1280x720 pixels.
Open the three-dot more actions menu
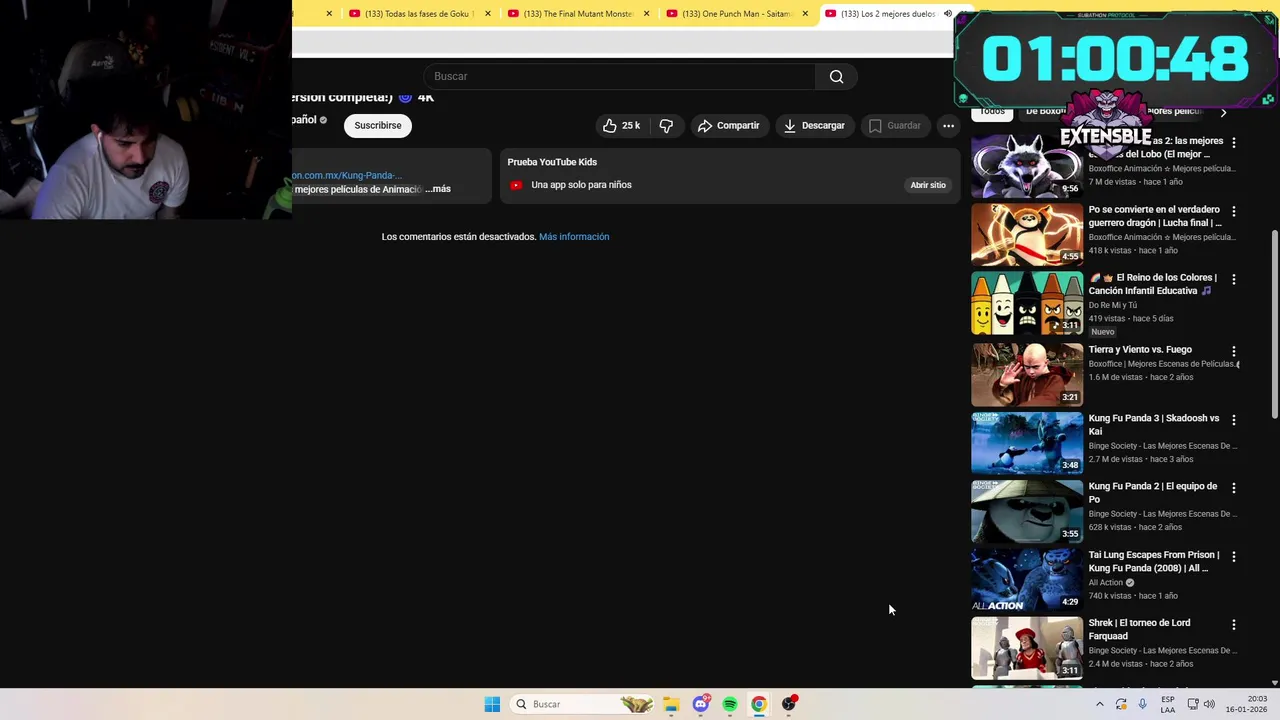(x=948, y=125)
